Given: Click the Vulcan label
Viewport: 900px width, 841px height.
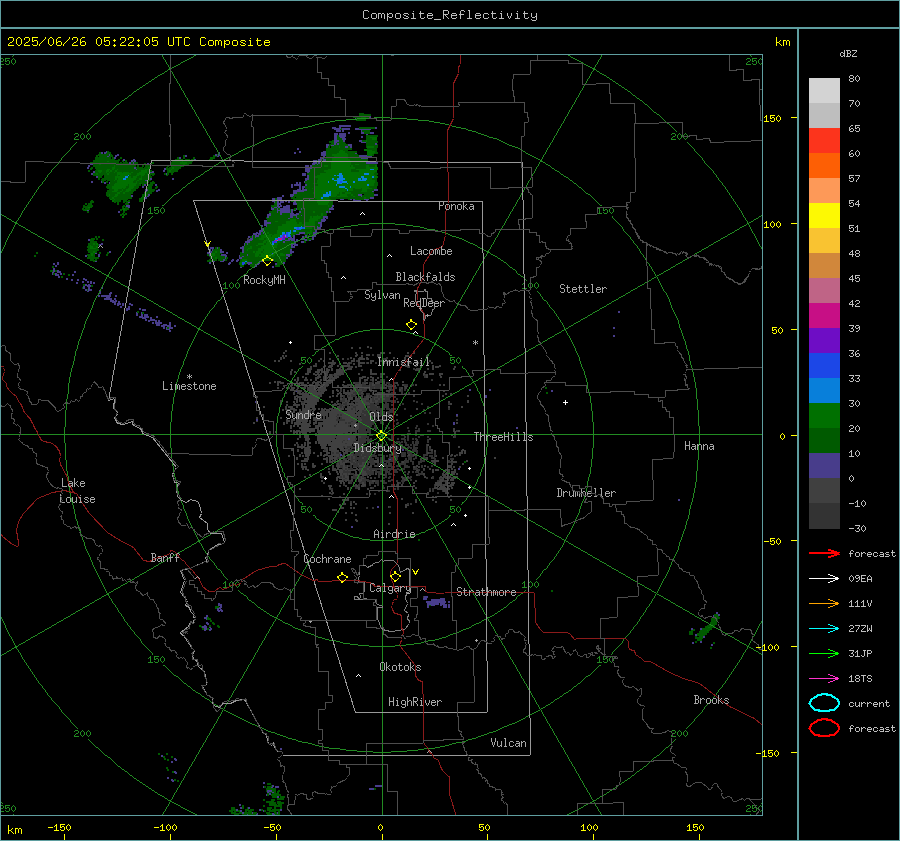Looking at the screenshot, I should click(x=509, y=743).
